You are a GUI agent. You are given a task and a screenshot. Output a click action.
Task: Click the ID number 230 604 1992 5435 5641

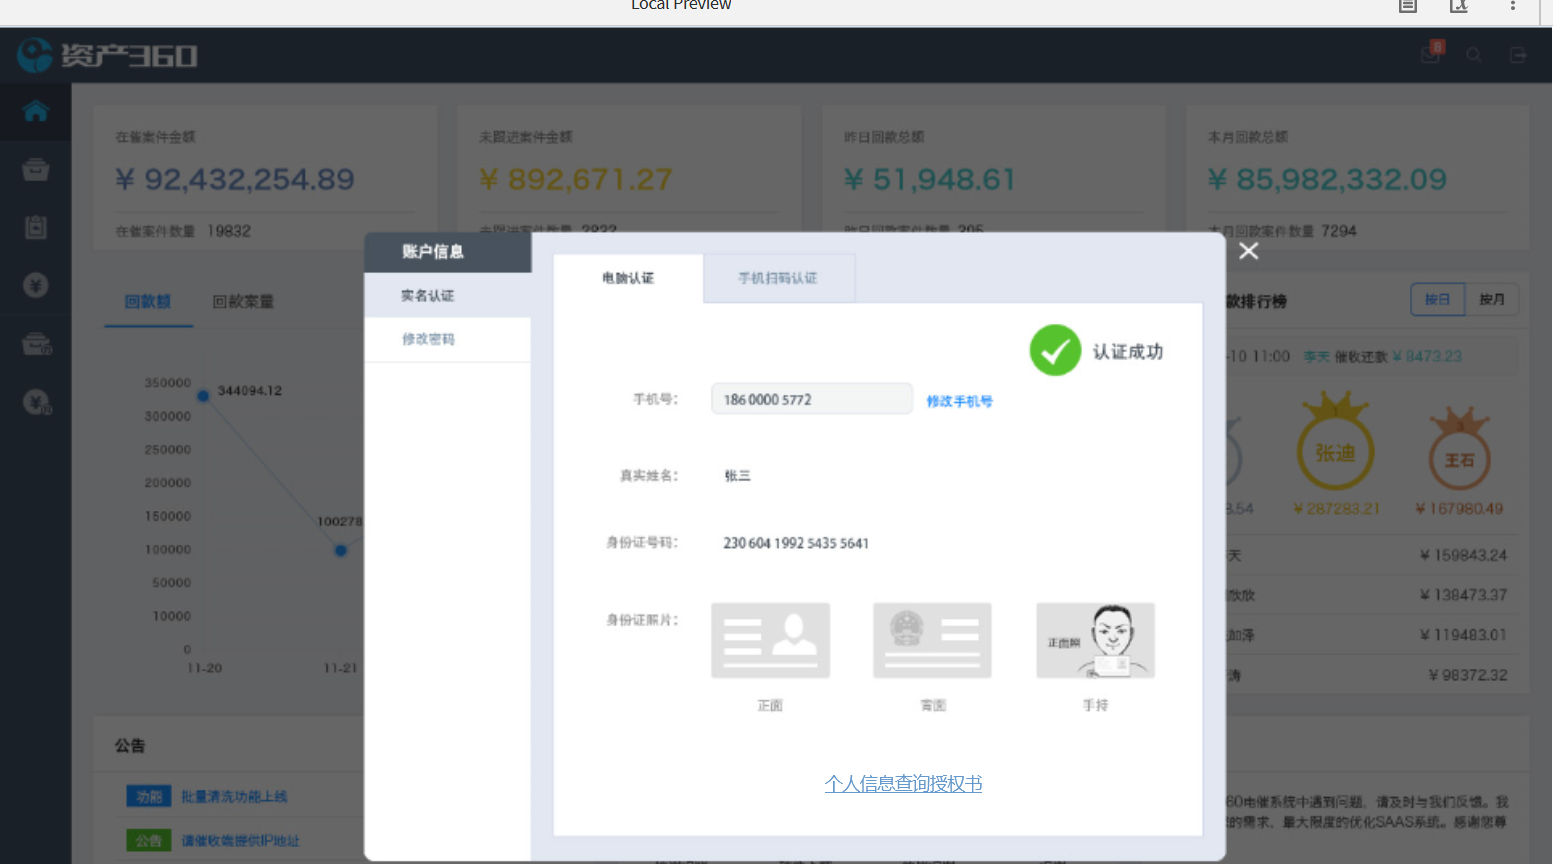point(796,543)
